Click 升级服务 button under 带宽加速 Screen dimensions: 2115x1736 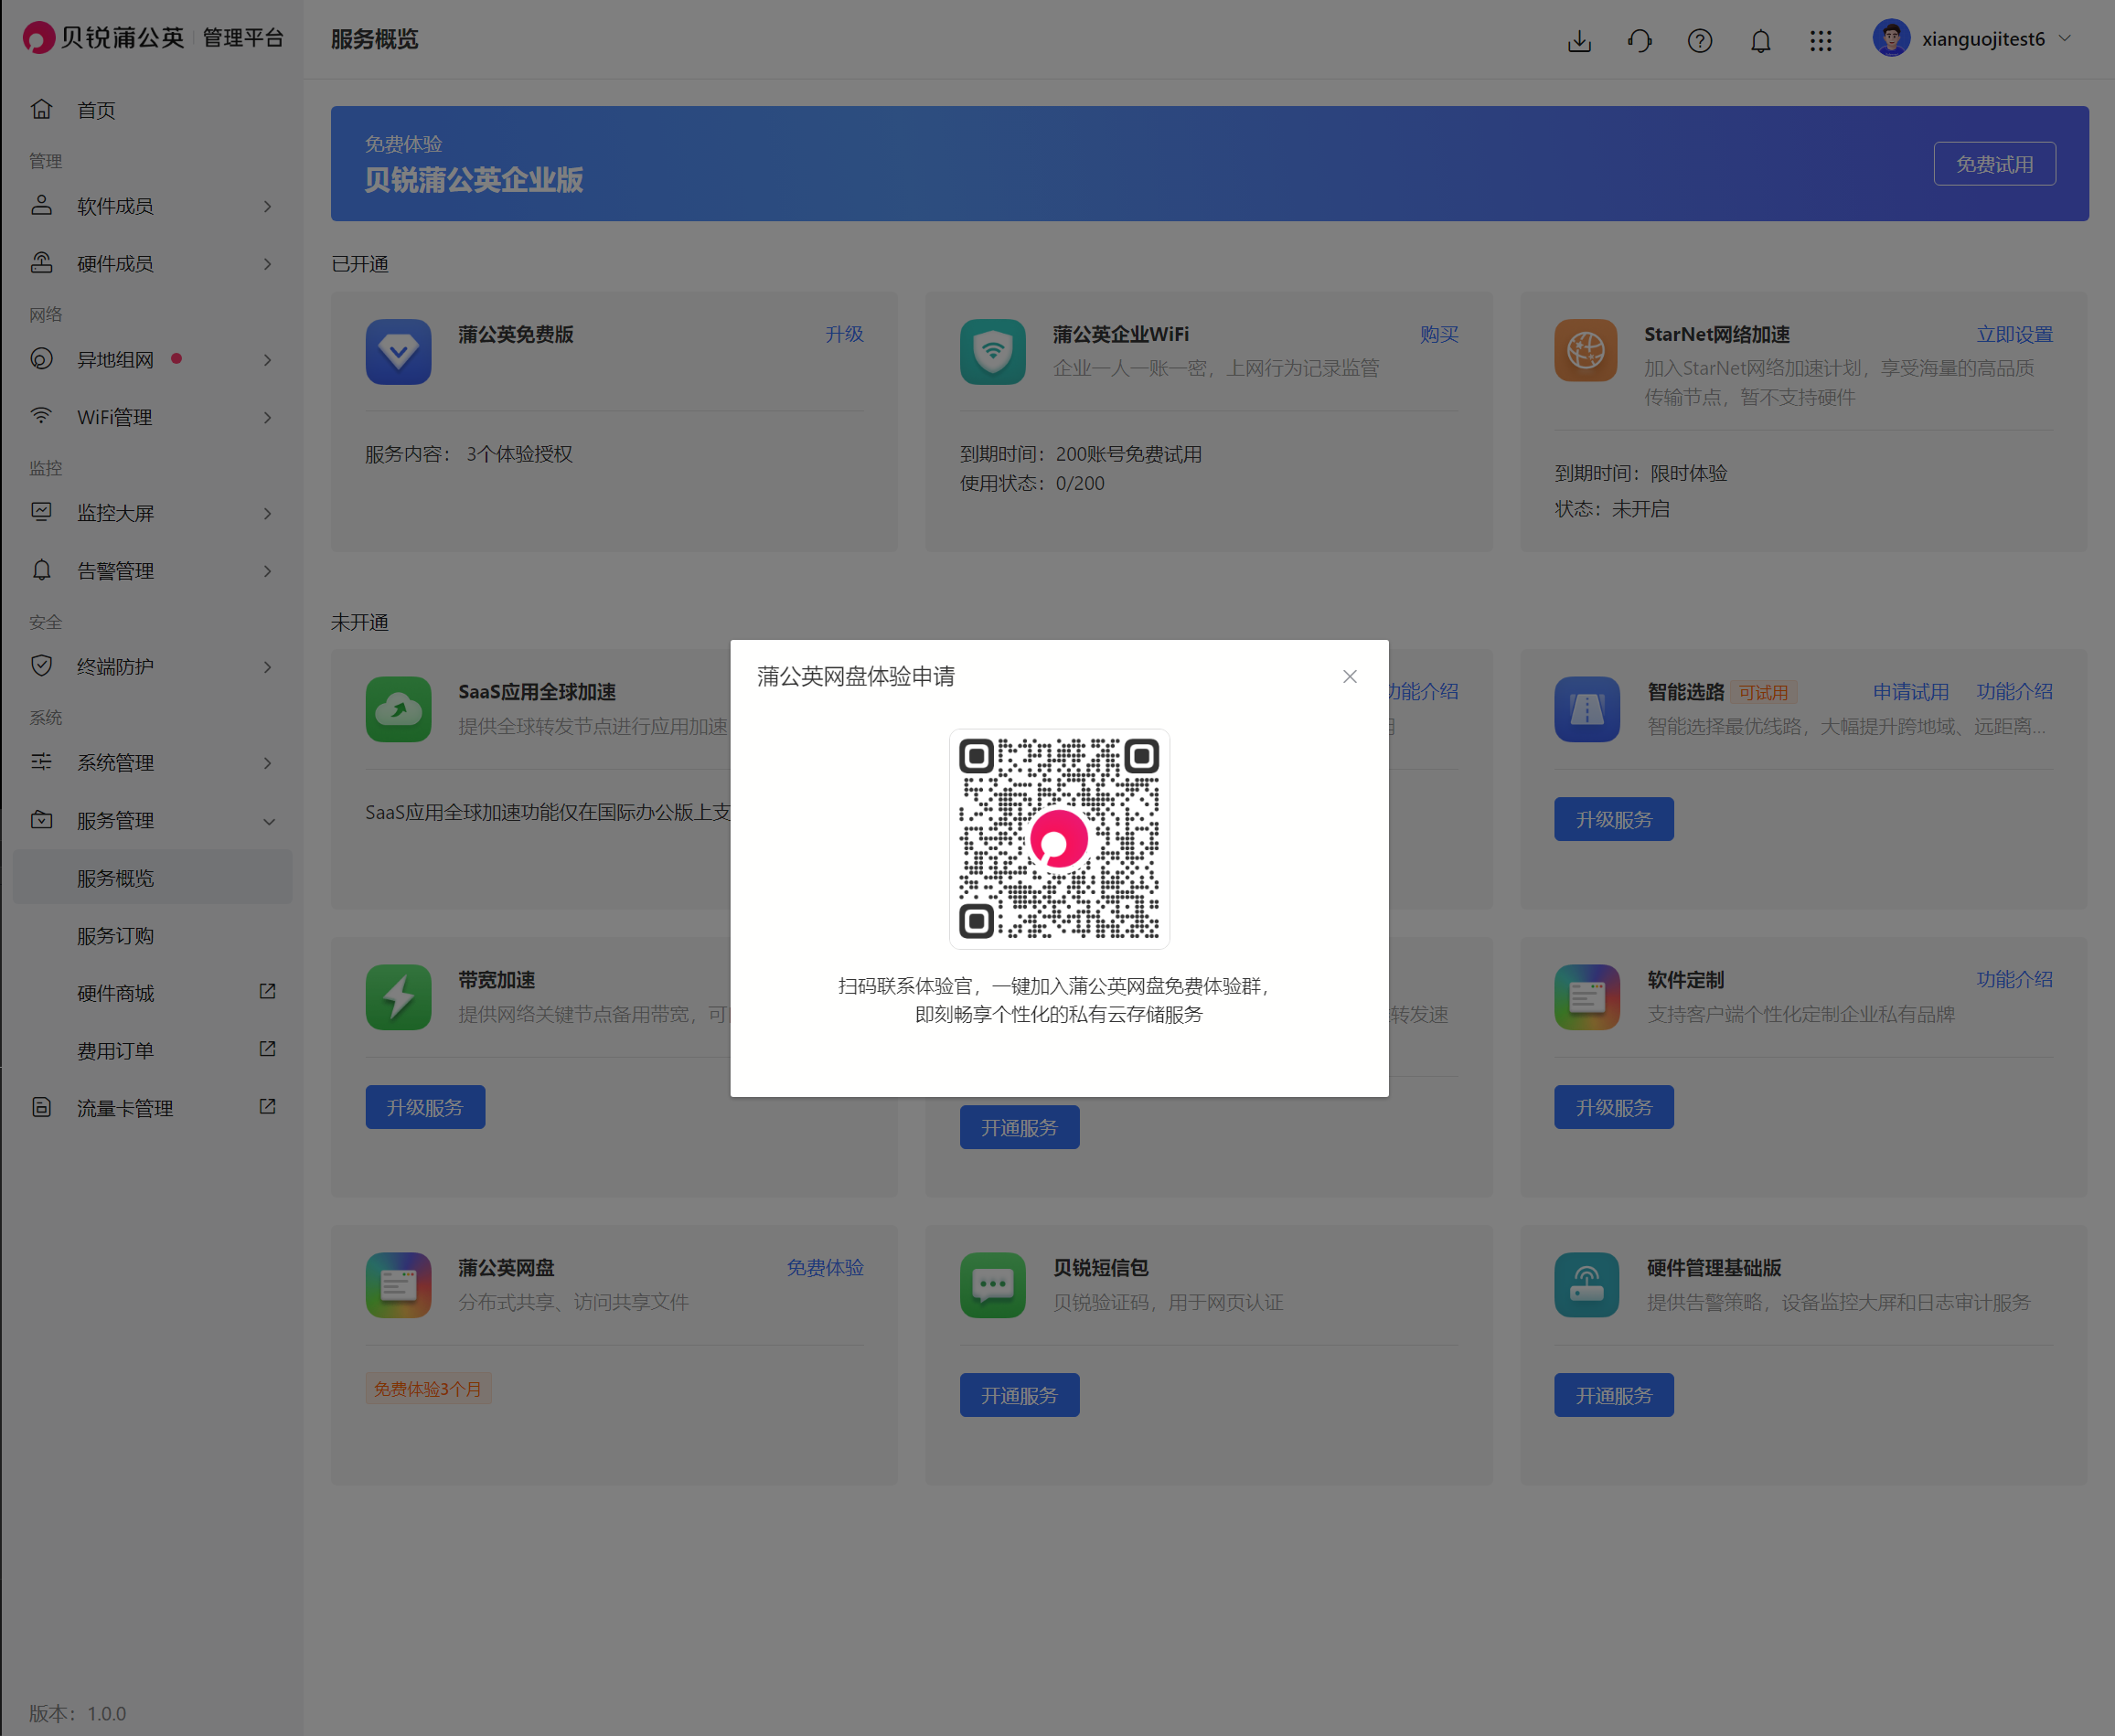(425, 1108)
